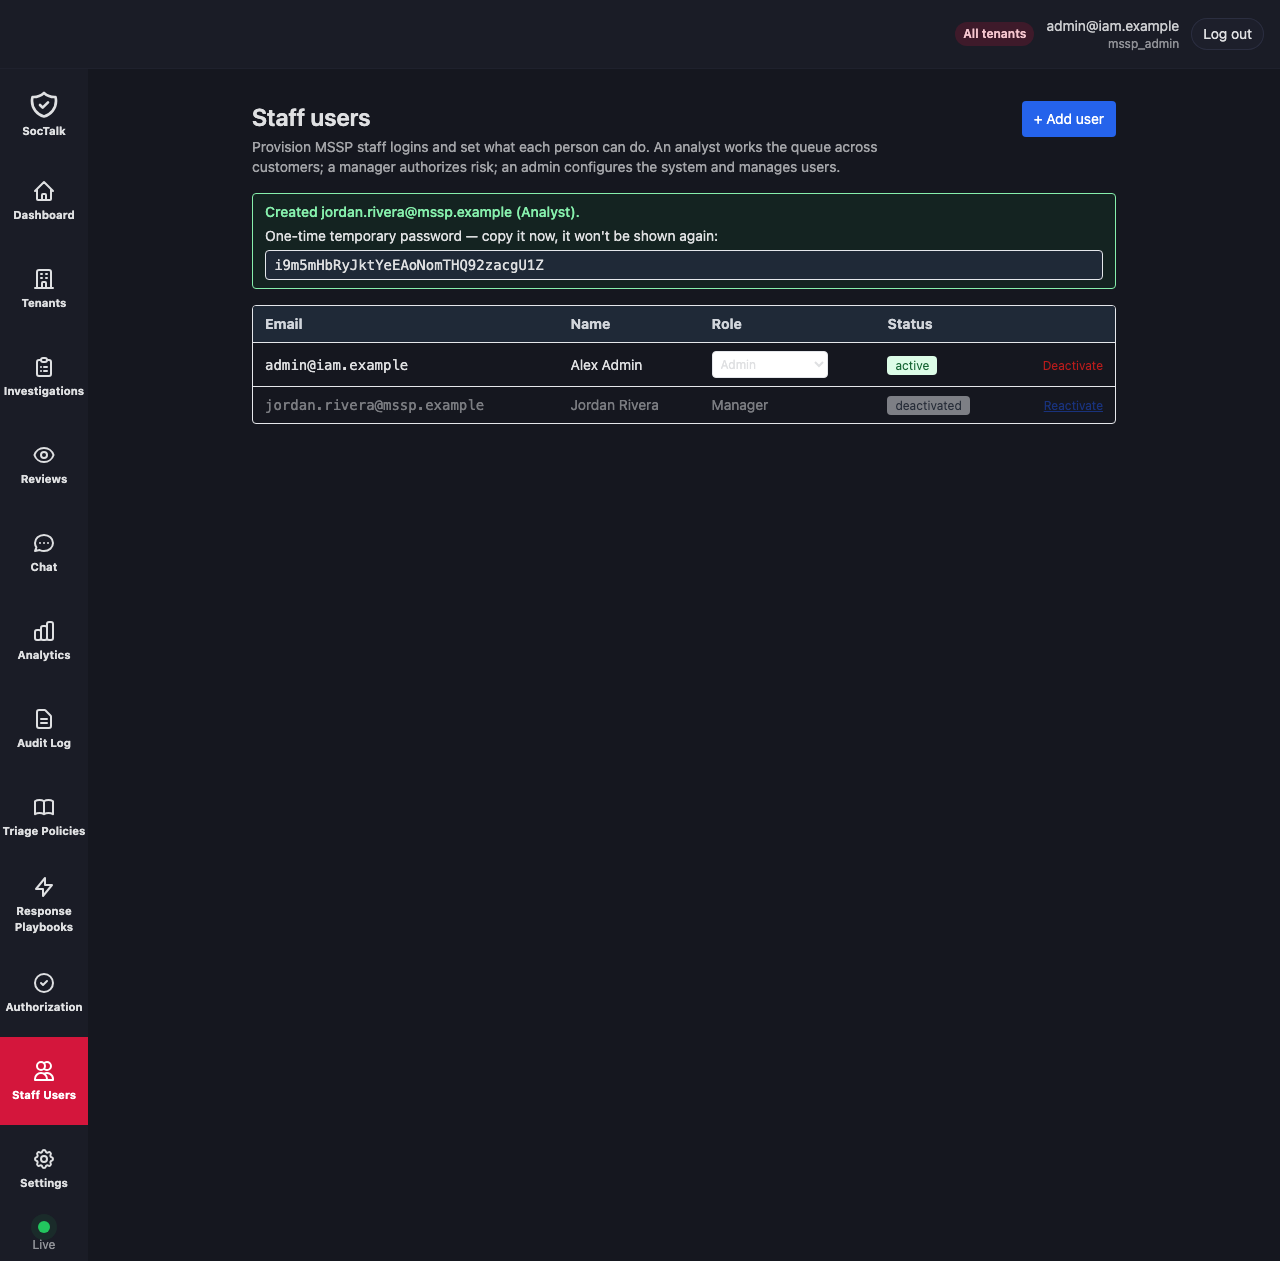
Task: Select the Staff Users people icon
Action: [x=44, y=1071]
